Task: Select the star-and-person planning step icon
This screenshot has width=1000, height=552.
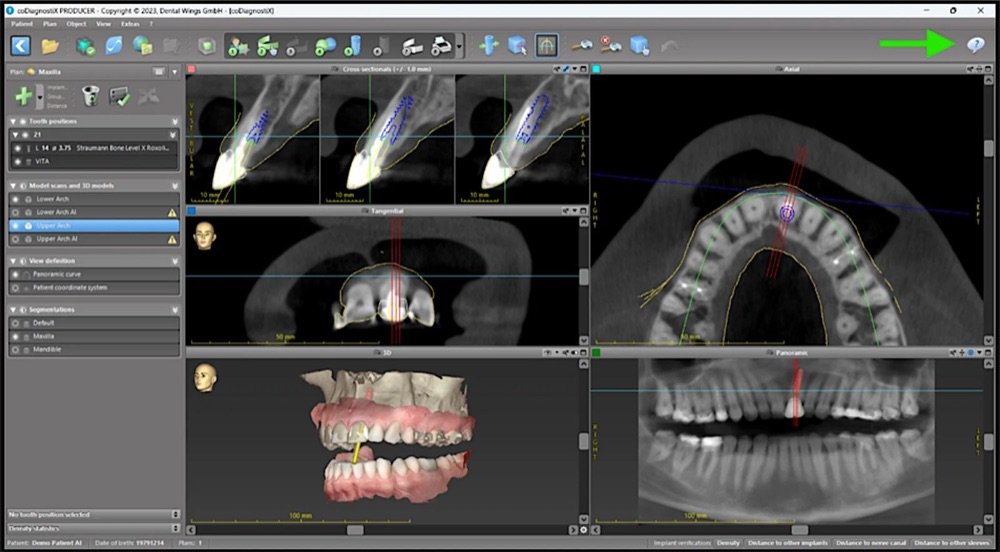Action: pos(239,46)
